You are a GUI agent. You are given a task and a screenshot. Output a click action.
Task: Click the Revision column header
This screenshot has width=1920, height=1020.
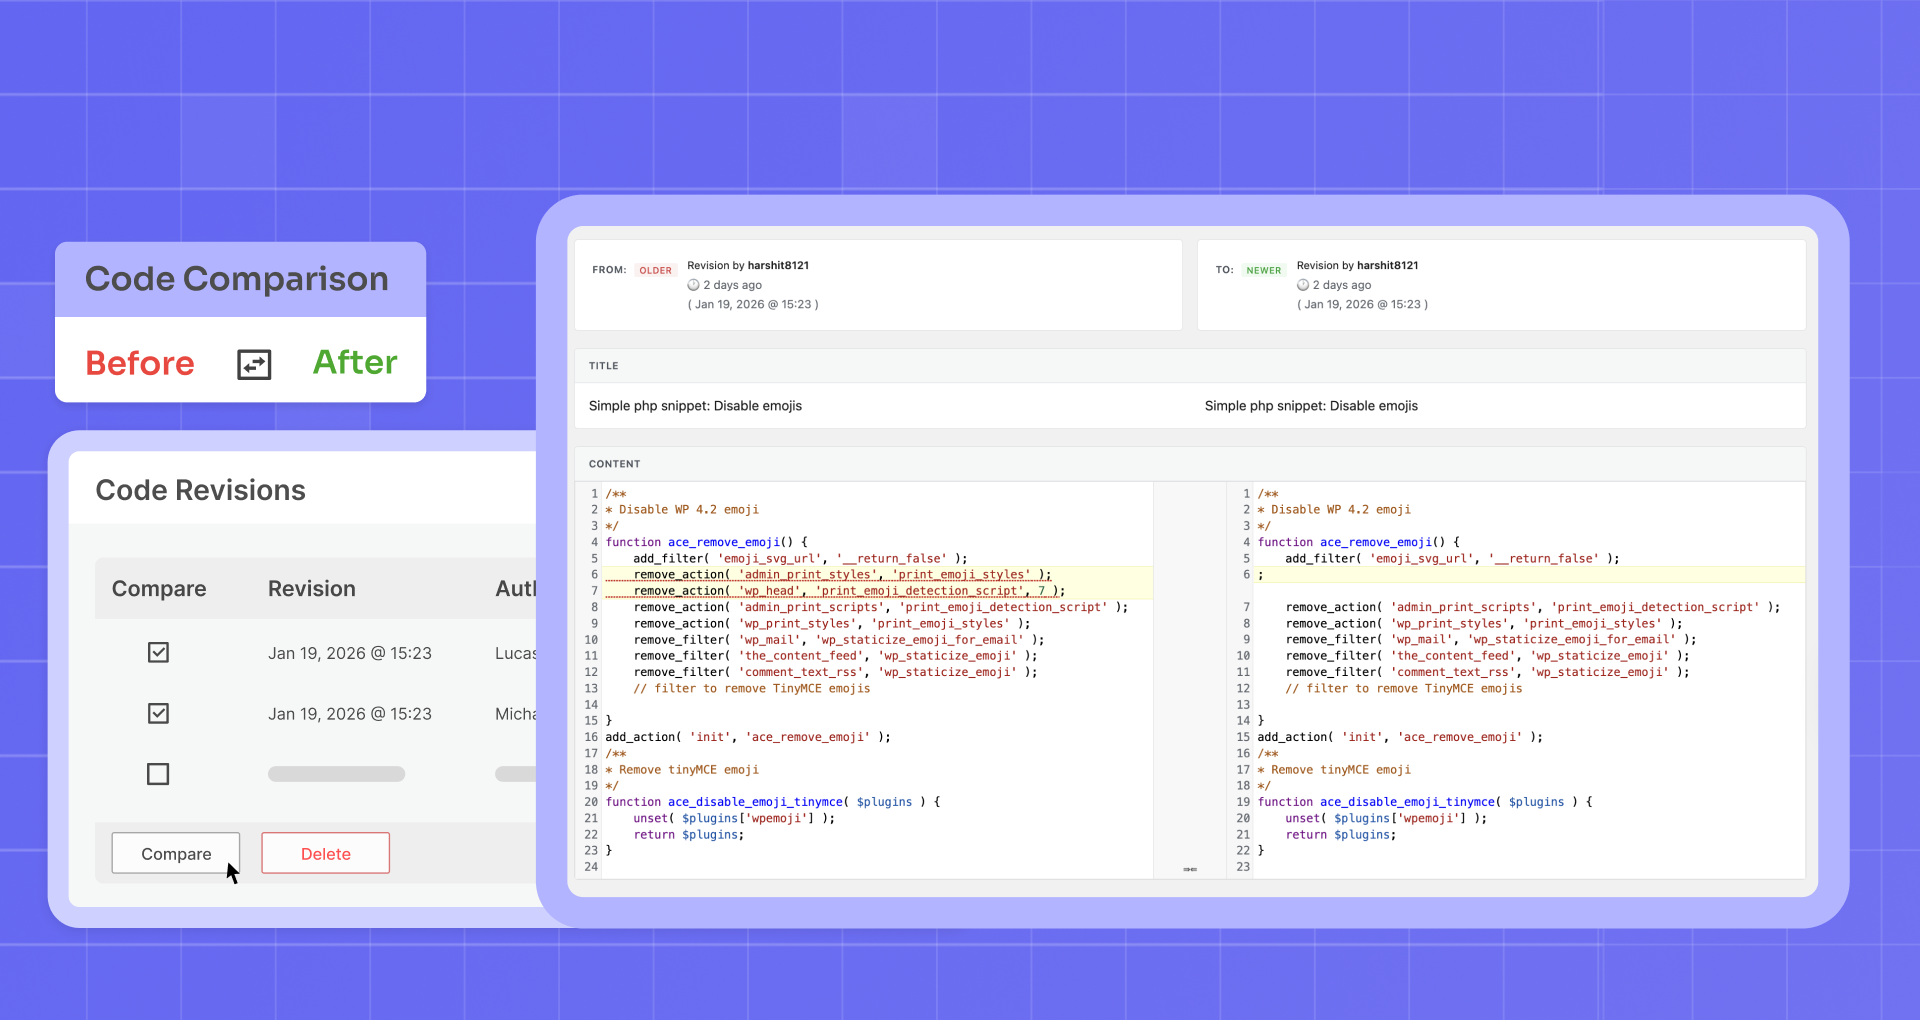[311, 589]
